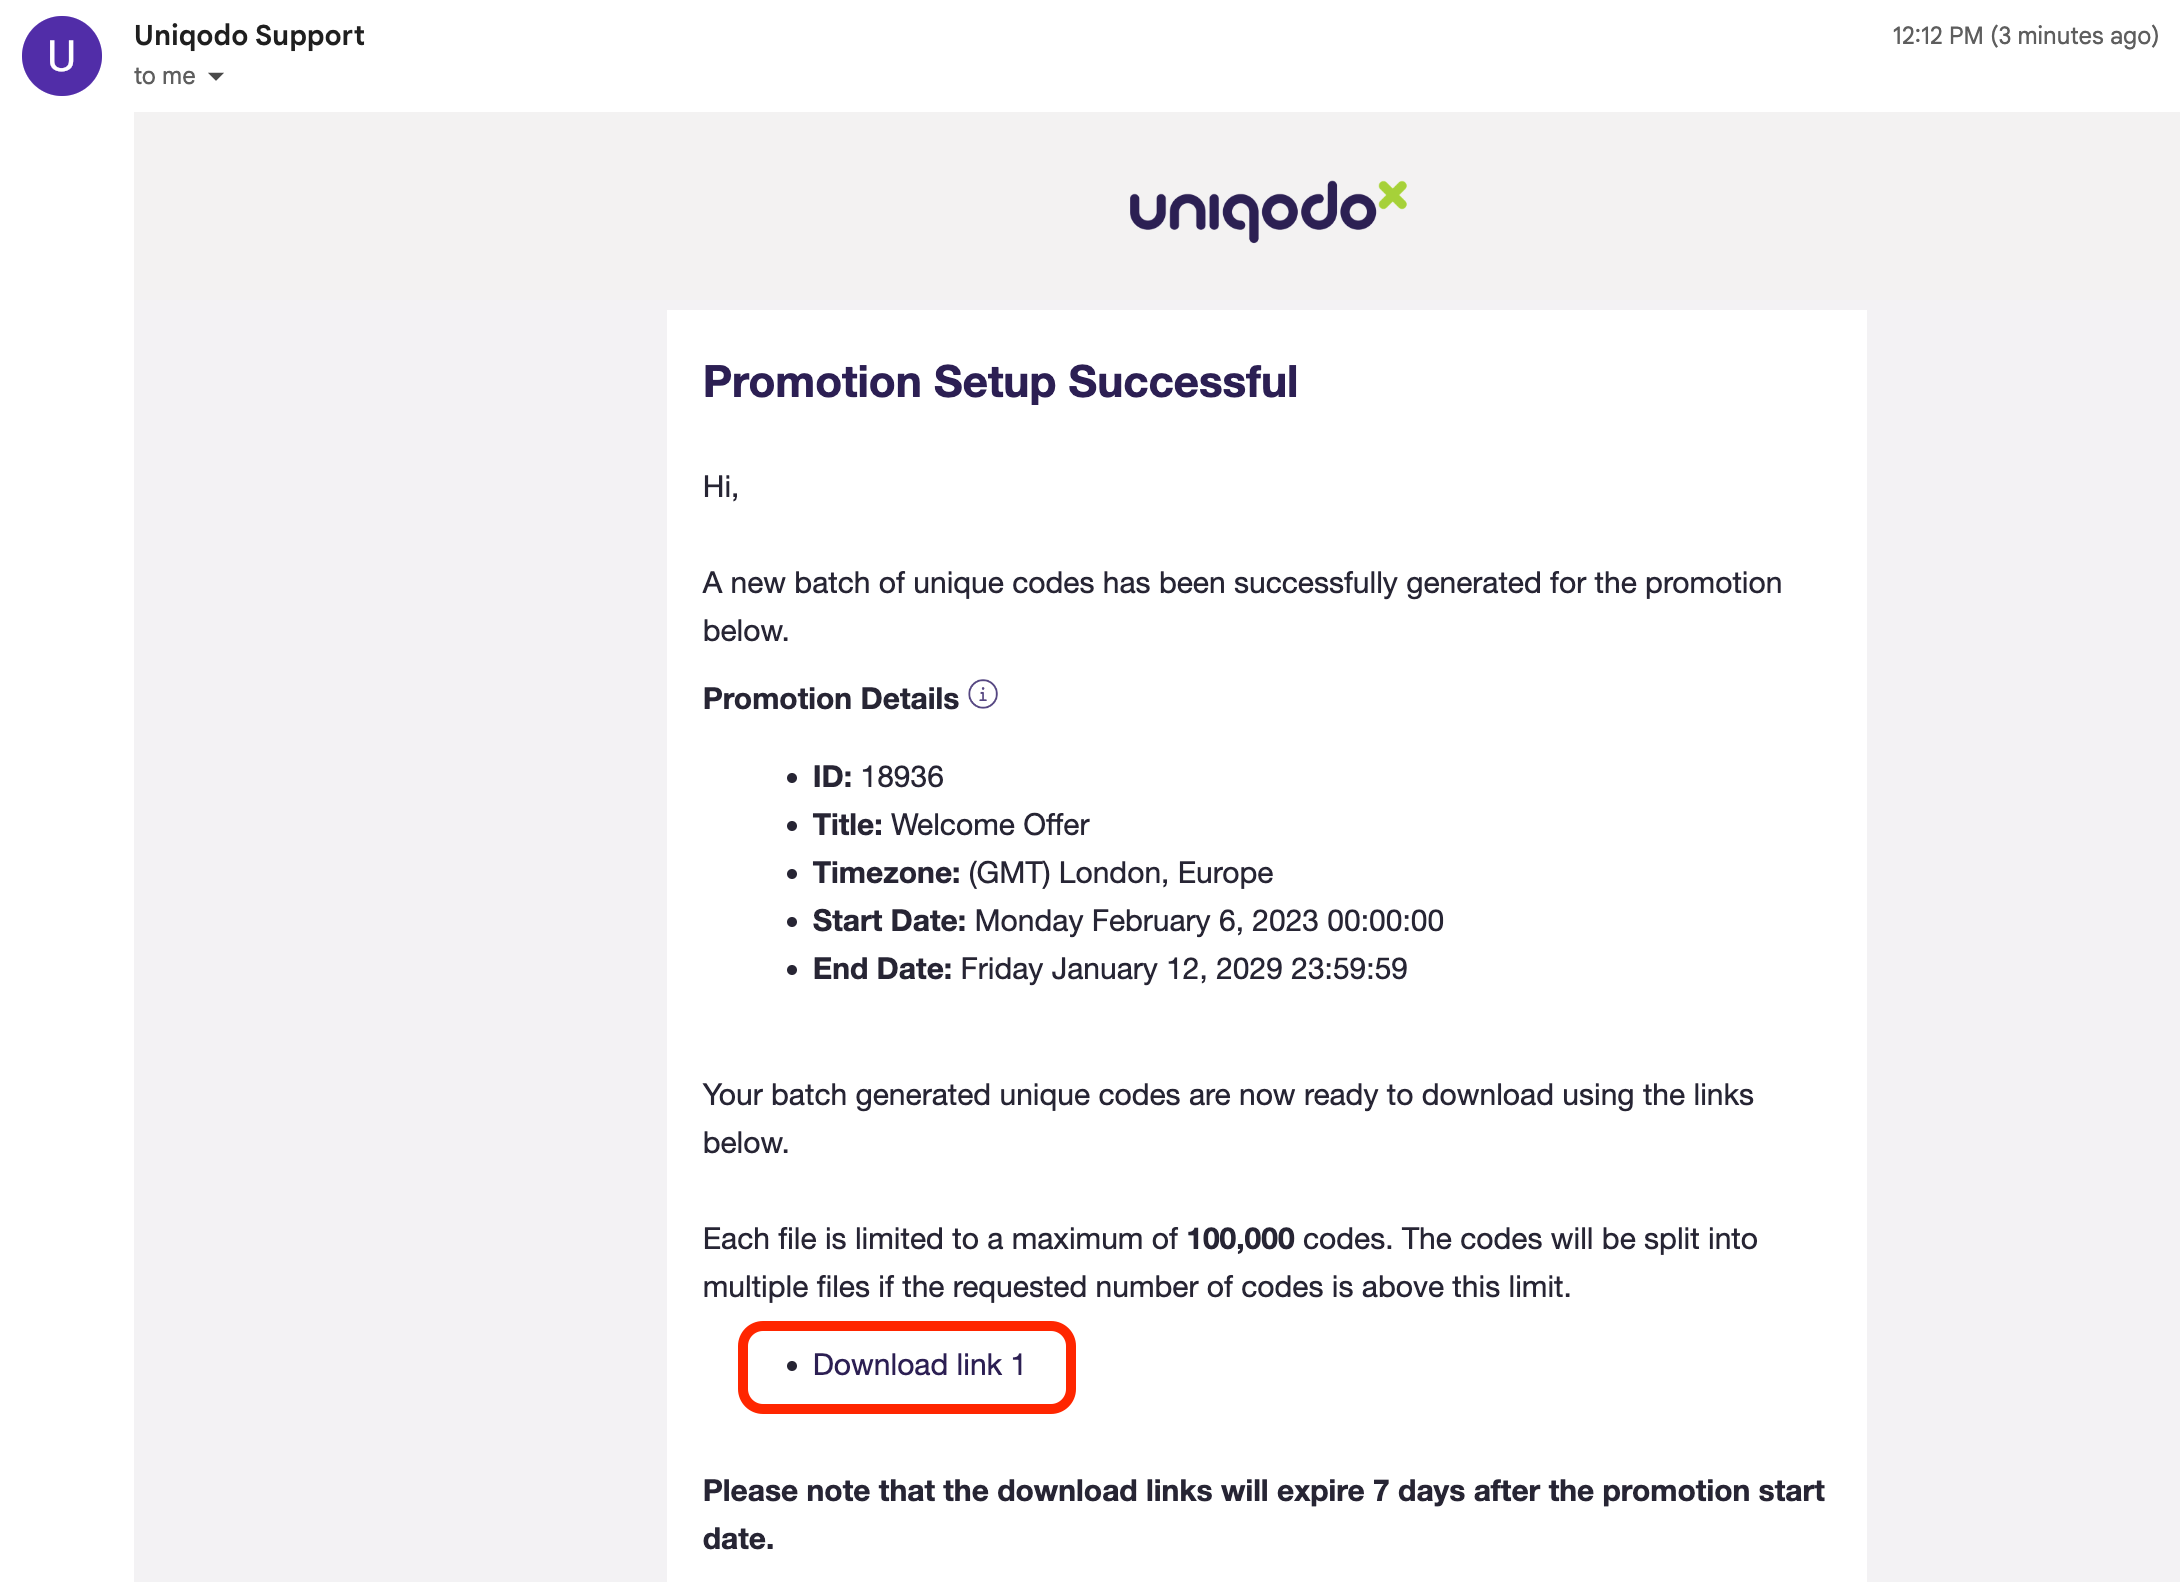Expand recipient details arrow next to "to me"

tap(216, 77)
